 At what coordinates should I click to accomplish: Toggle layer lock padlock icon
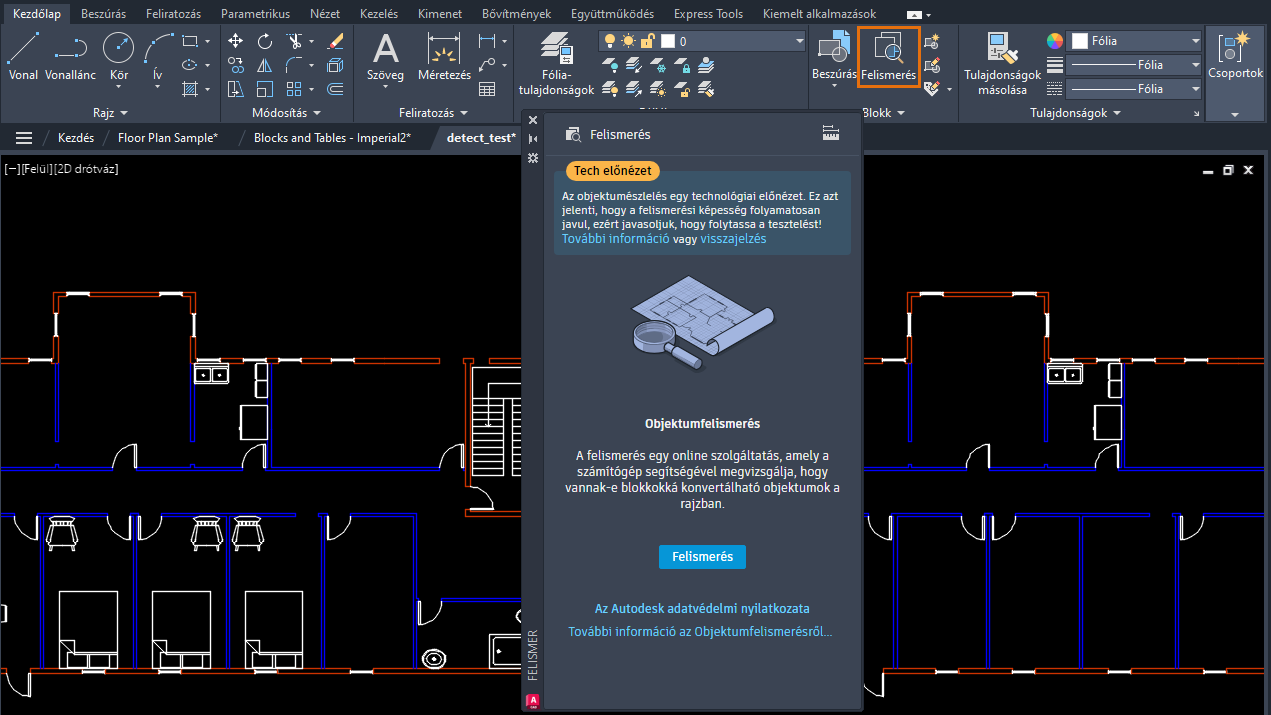coord(647,41)
